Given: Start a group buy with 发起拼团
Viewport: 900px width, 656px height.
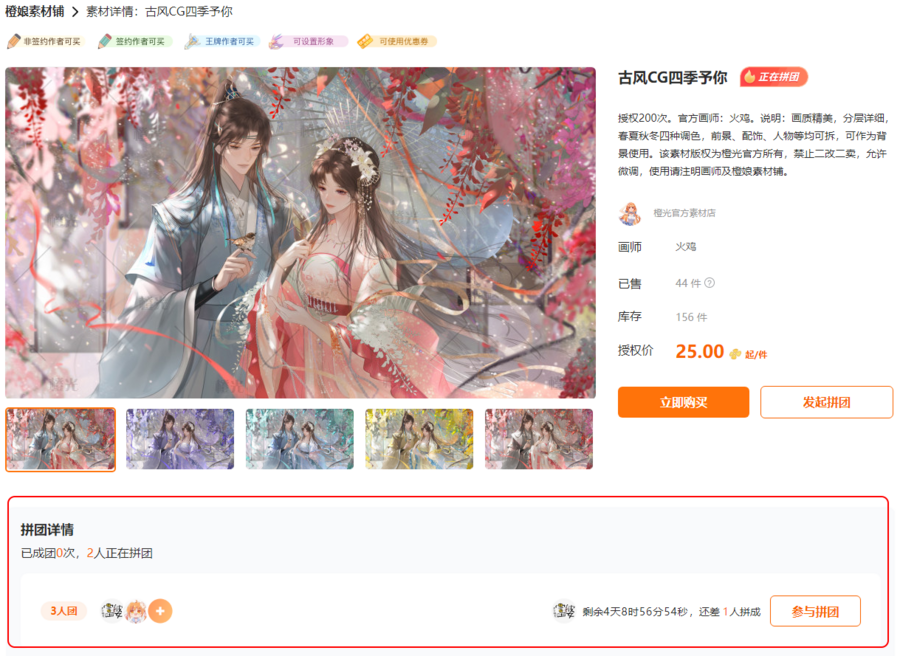Looking at the screenshot, I should 827,402.
